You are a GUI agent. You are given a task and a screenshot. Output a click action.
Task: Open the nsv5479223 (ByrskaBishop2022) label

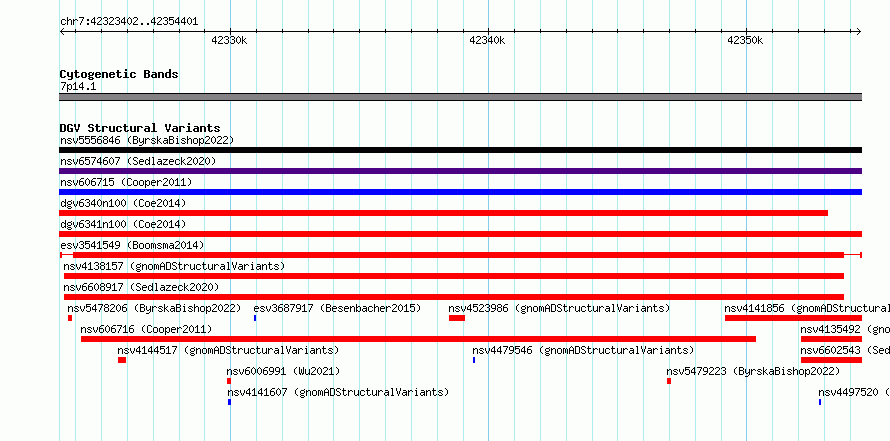(x=753, y=371)
